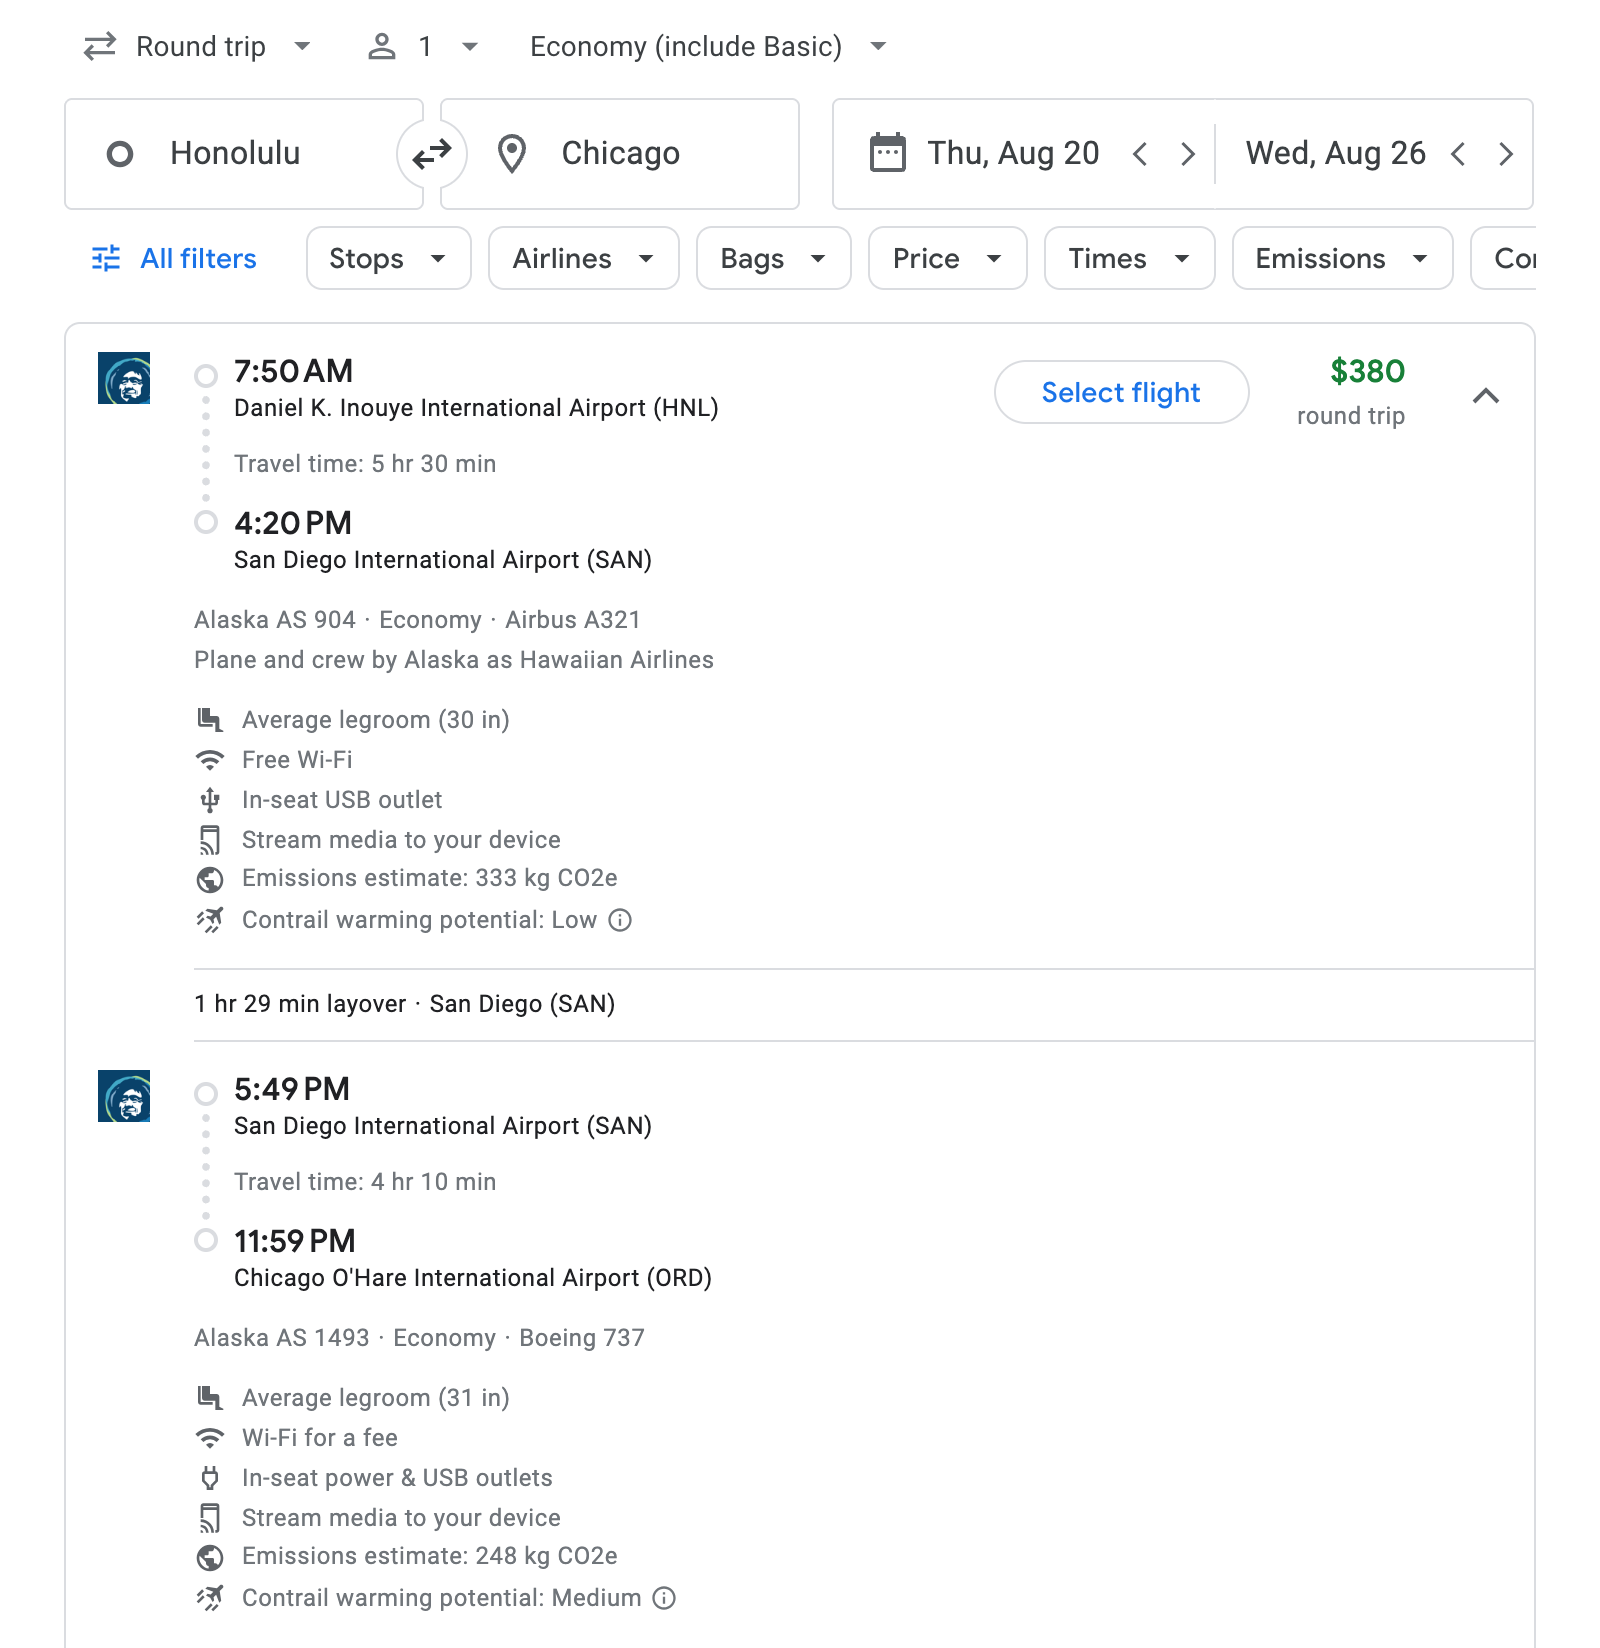This screenshot has width=1600, height=1648.
Task: Collapse the expanded $380 flight details
Action: (x=1487, y=396)
